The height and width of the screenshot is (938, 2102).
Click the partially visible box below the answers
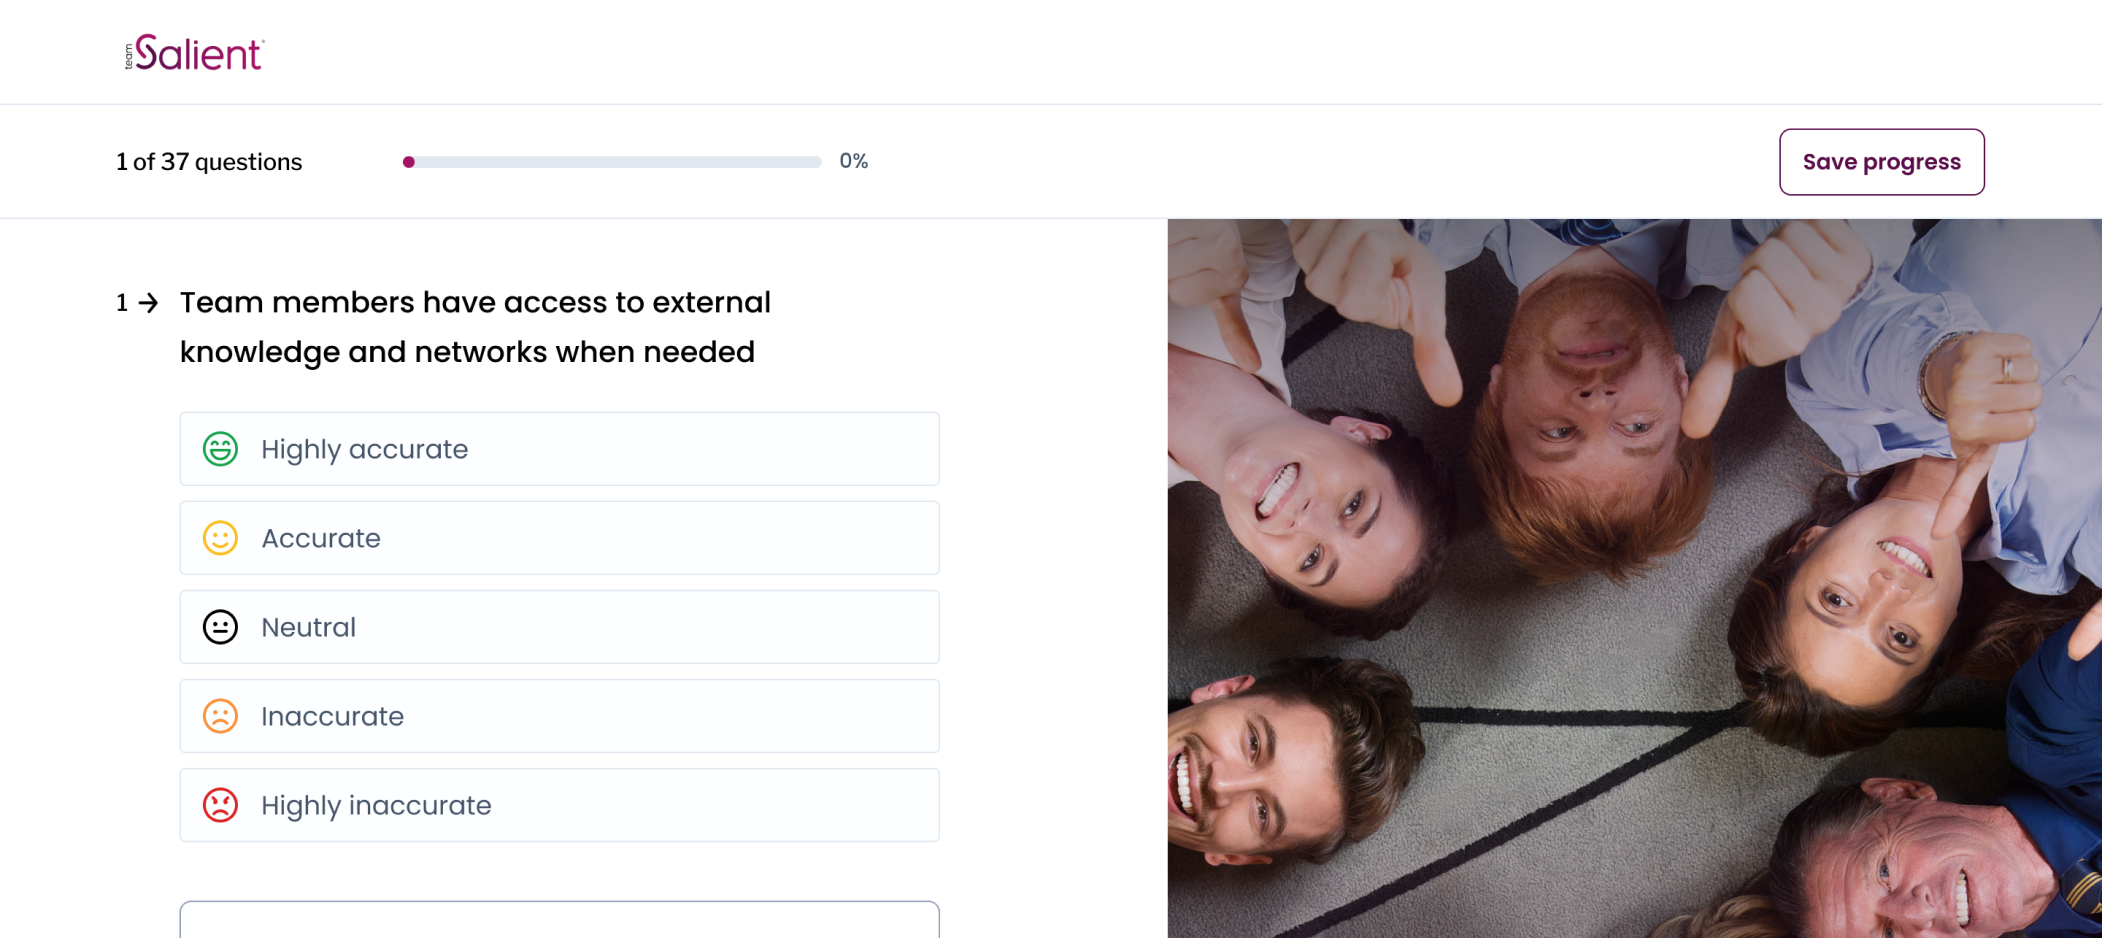(x=559, y=920)
